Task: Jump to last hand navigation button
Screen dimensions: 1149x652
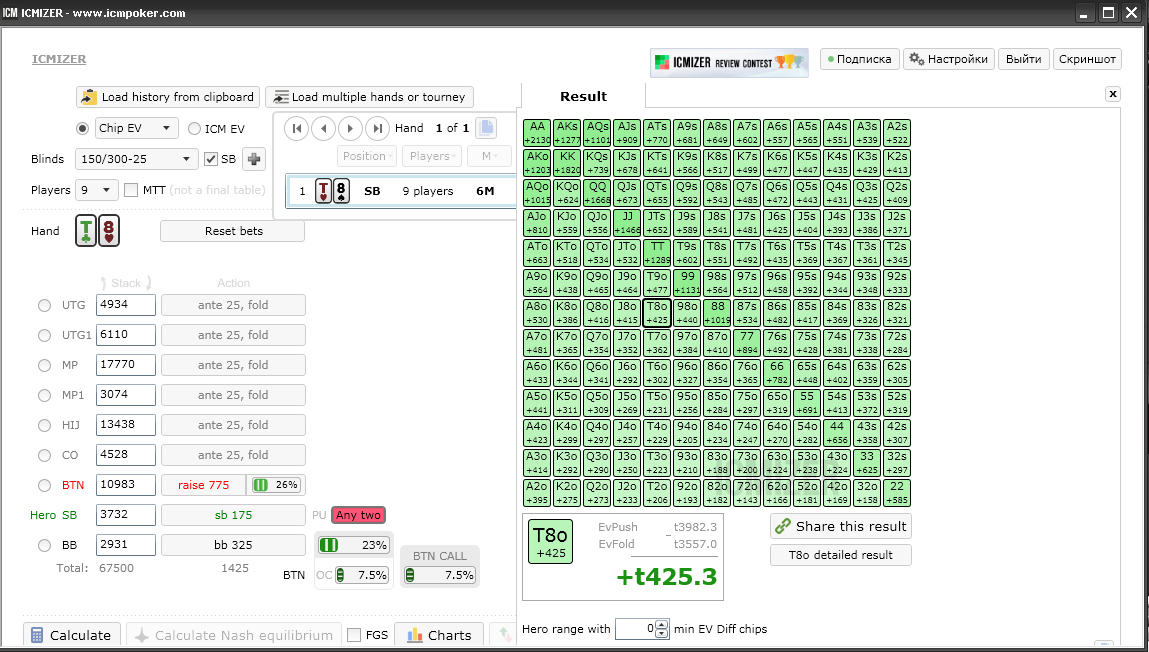Action: tap(377, 128)
